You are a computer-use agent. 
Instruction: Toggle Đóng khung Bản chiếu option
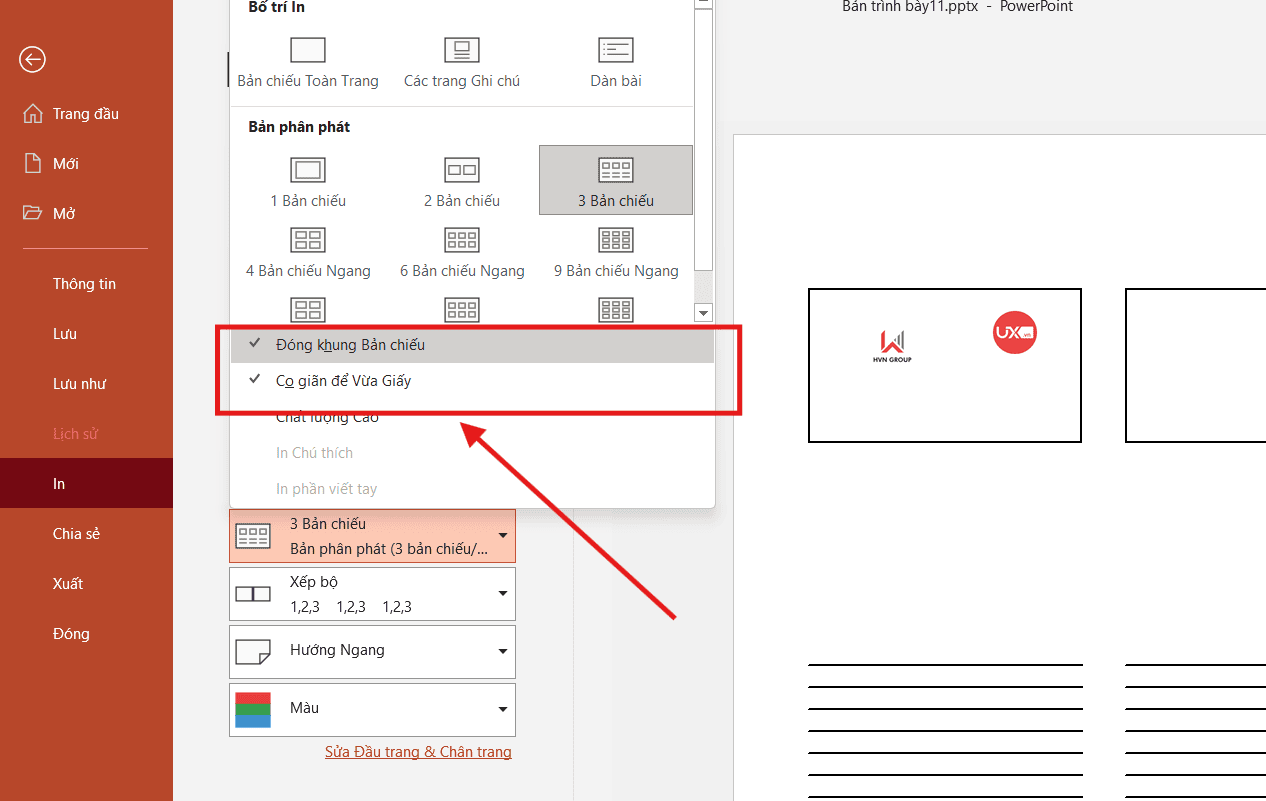pyautogui.click(x=350, y=345)
